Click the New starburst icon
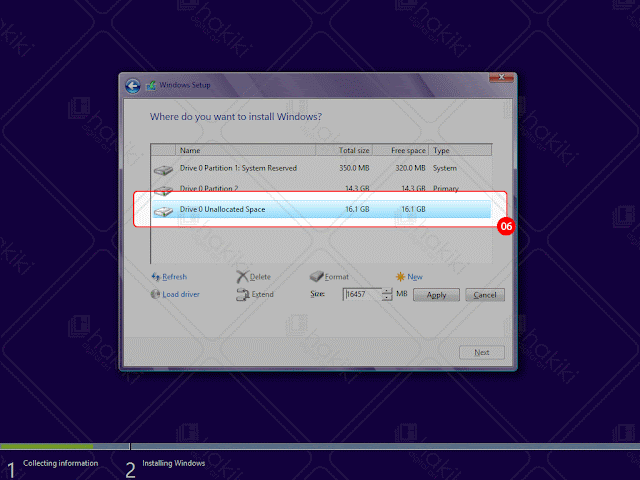Screen dimensions: 640x480 tap(400, 277)
